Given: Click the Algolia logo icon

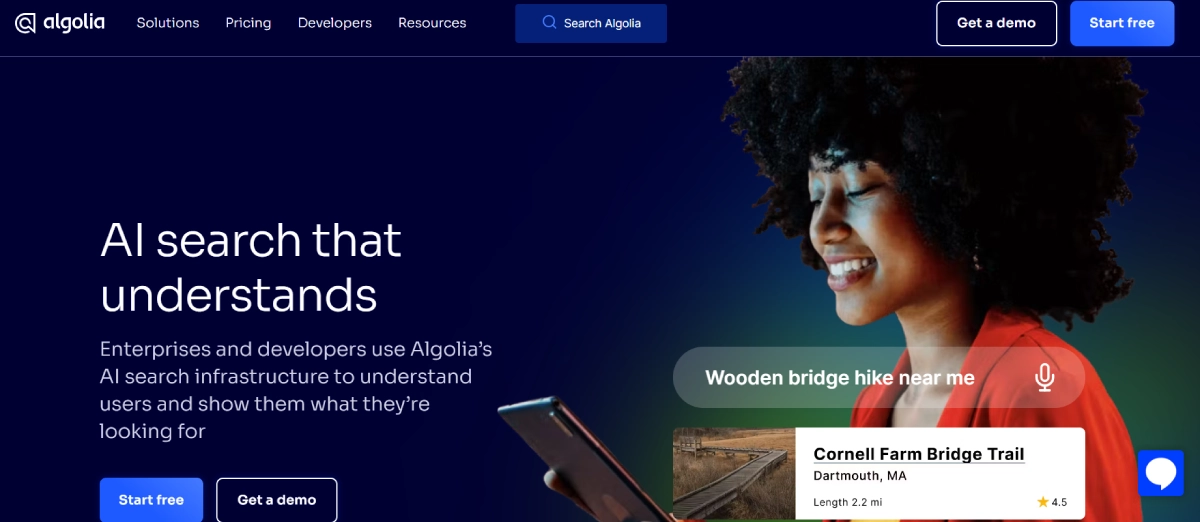Looking at the screenshot, I should pos(26,23).
